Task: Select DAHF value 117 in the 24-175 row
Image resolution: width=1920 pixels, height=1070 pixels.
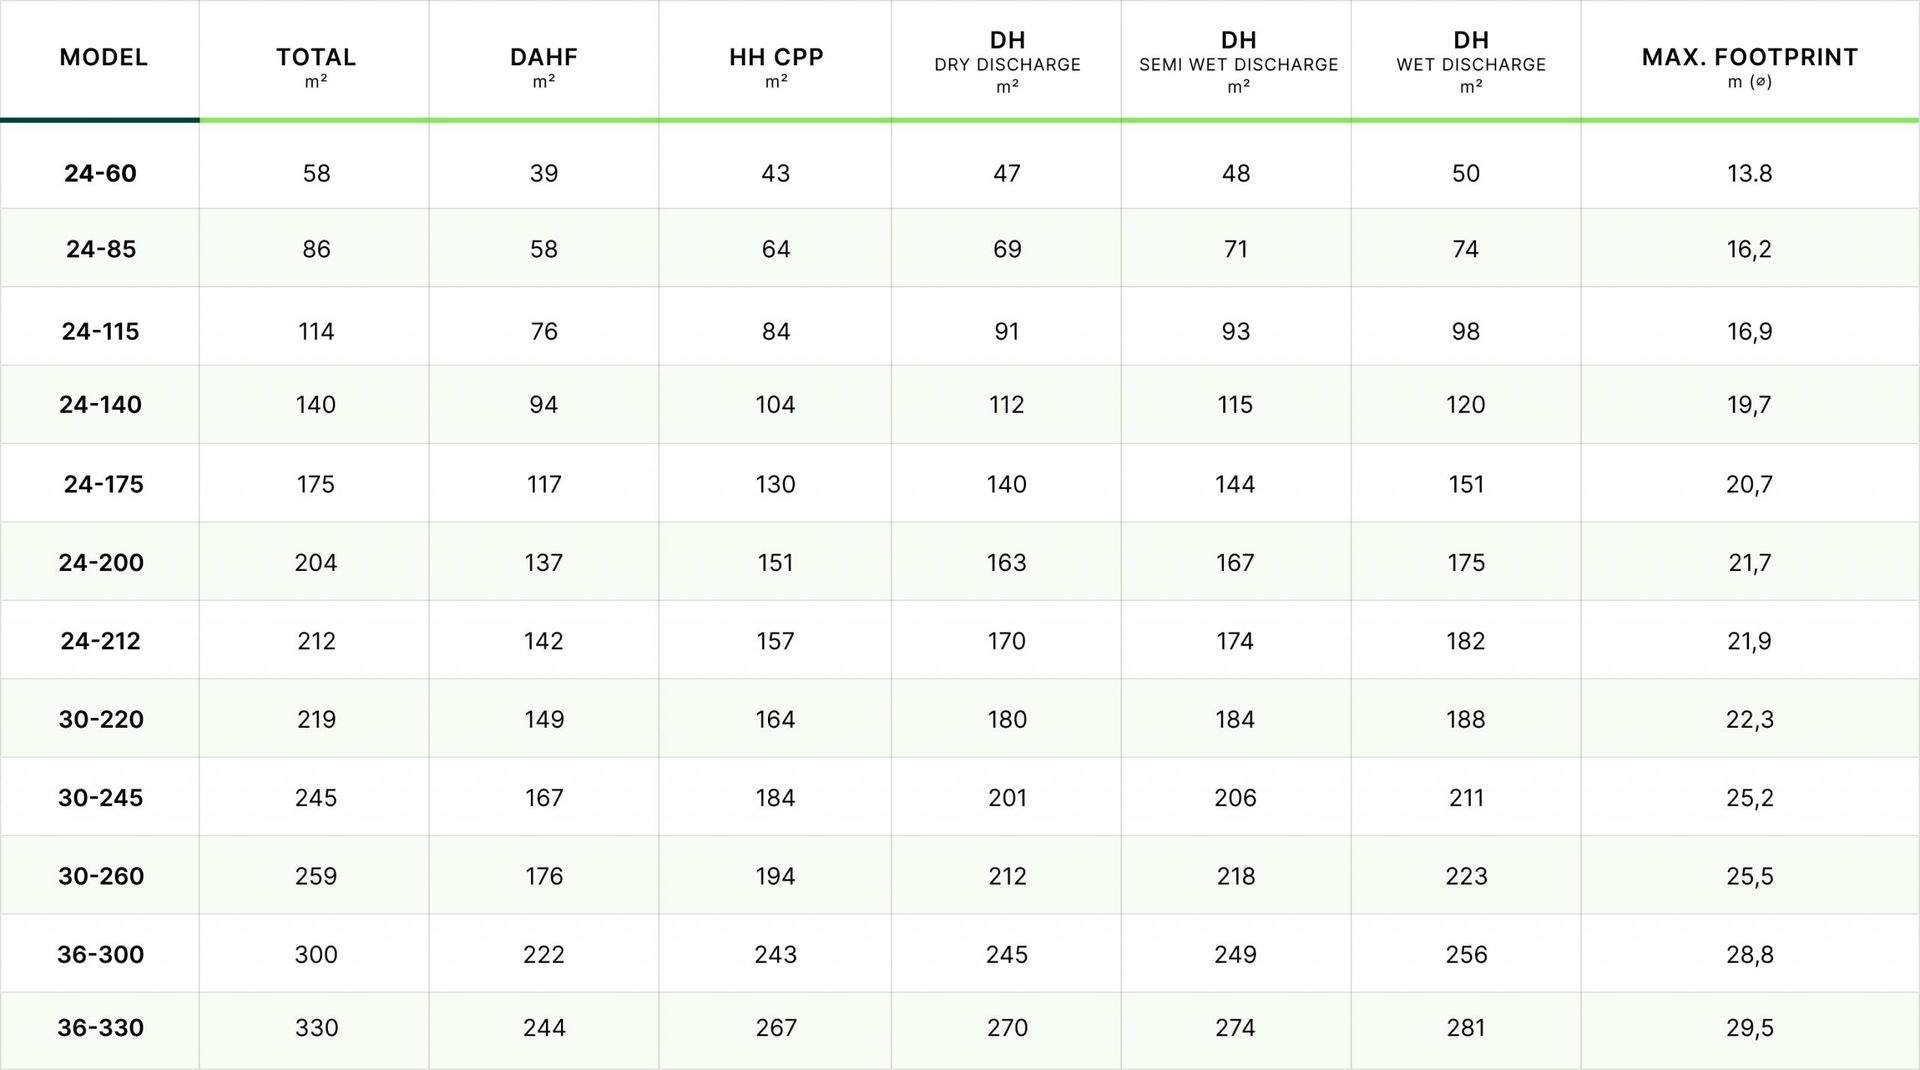Action: click(x=544, y=484)
